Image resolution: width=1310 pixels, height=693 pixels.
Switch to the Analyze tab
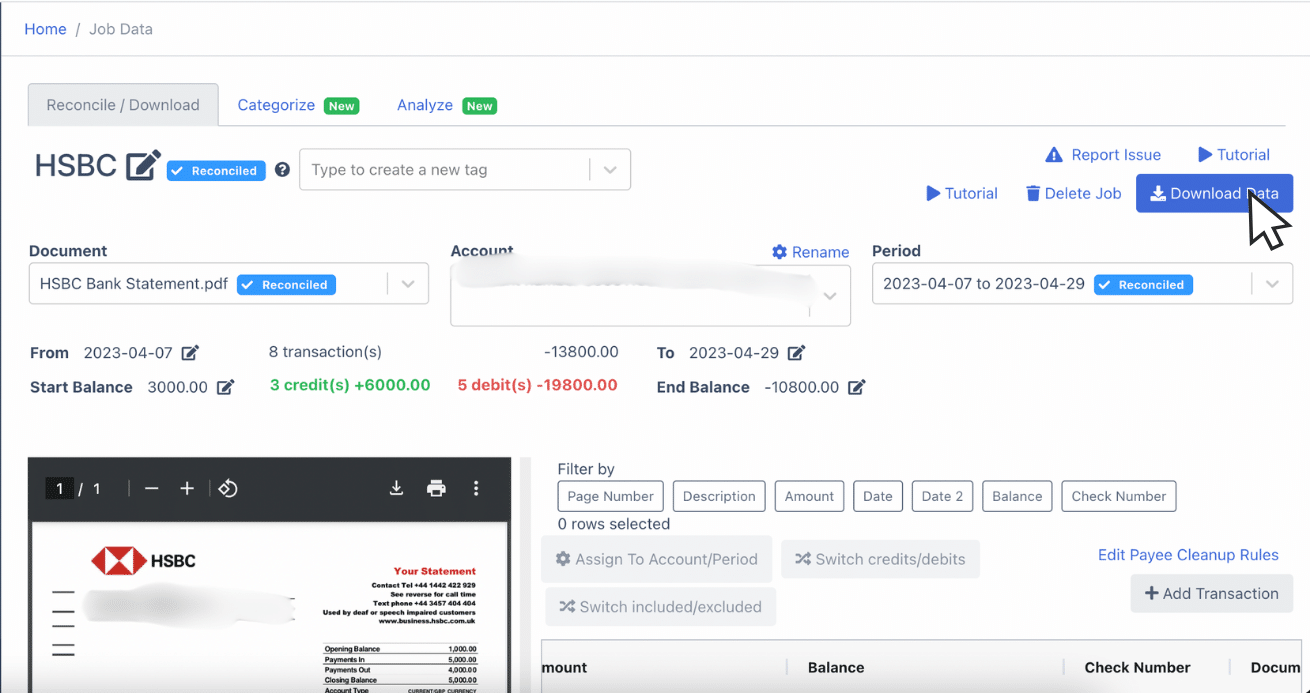click(x=446, y=105)
